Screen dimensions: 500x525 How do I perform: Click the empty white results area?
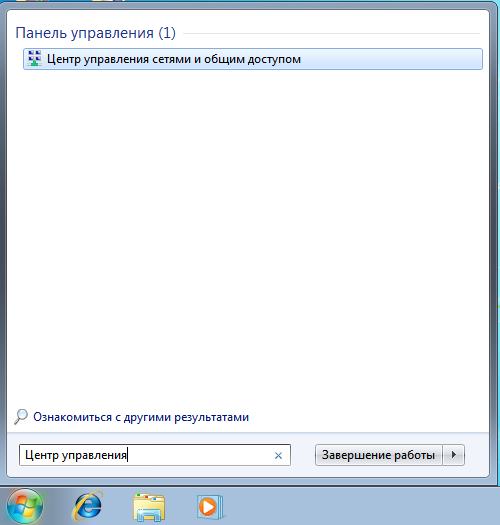pos(248,234)
